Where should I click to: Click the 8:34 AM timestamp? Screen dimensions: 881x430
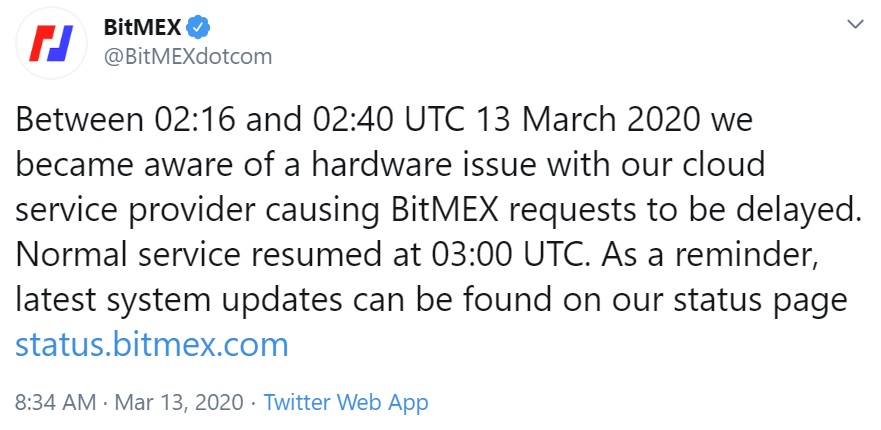(x=55, y=403)
